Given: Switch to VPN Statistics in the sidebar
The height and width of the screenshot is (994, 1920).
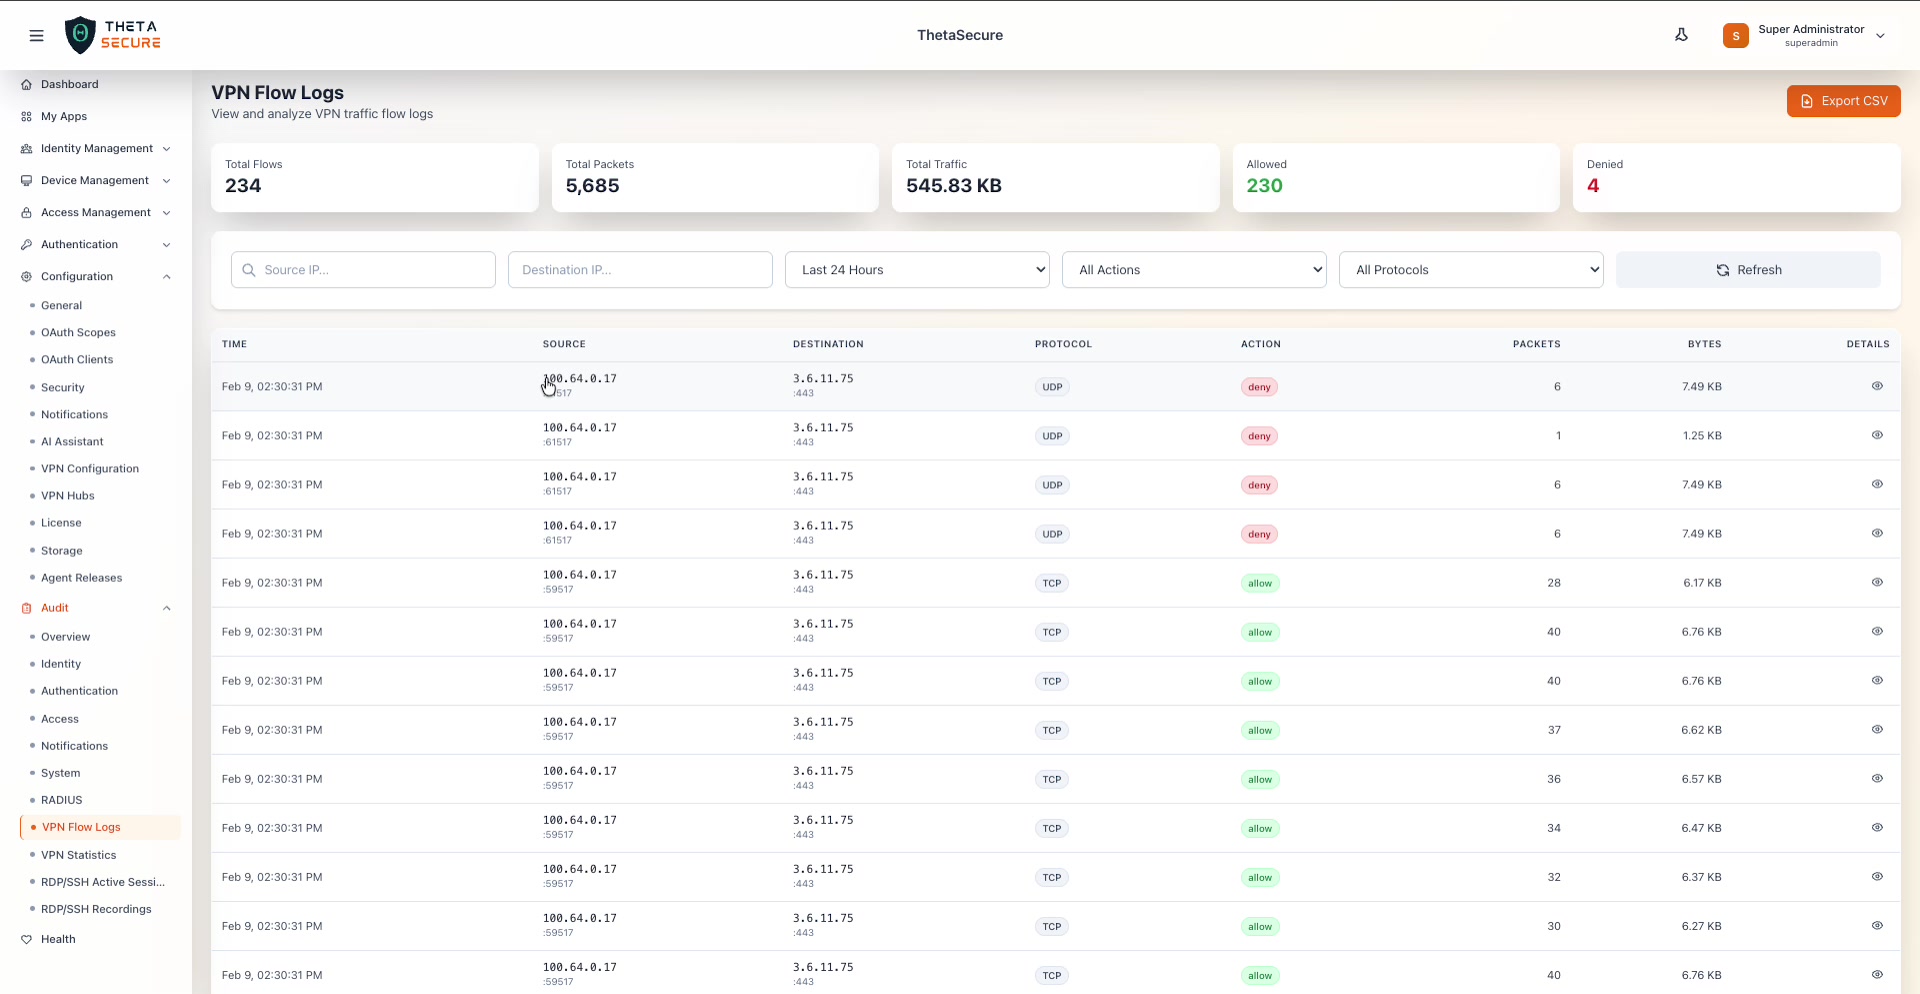Looking at the screenshot, I should (79, 855).
